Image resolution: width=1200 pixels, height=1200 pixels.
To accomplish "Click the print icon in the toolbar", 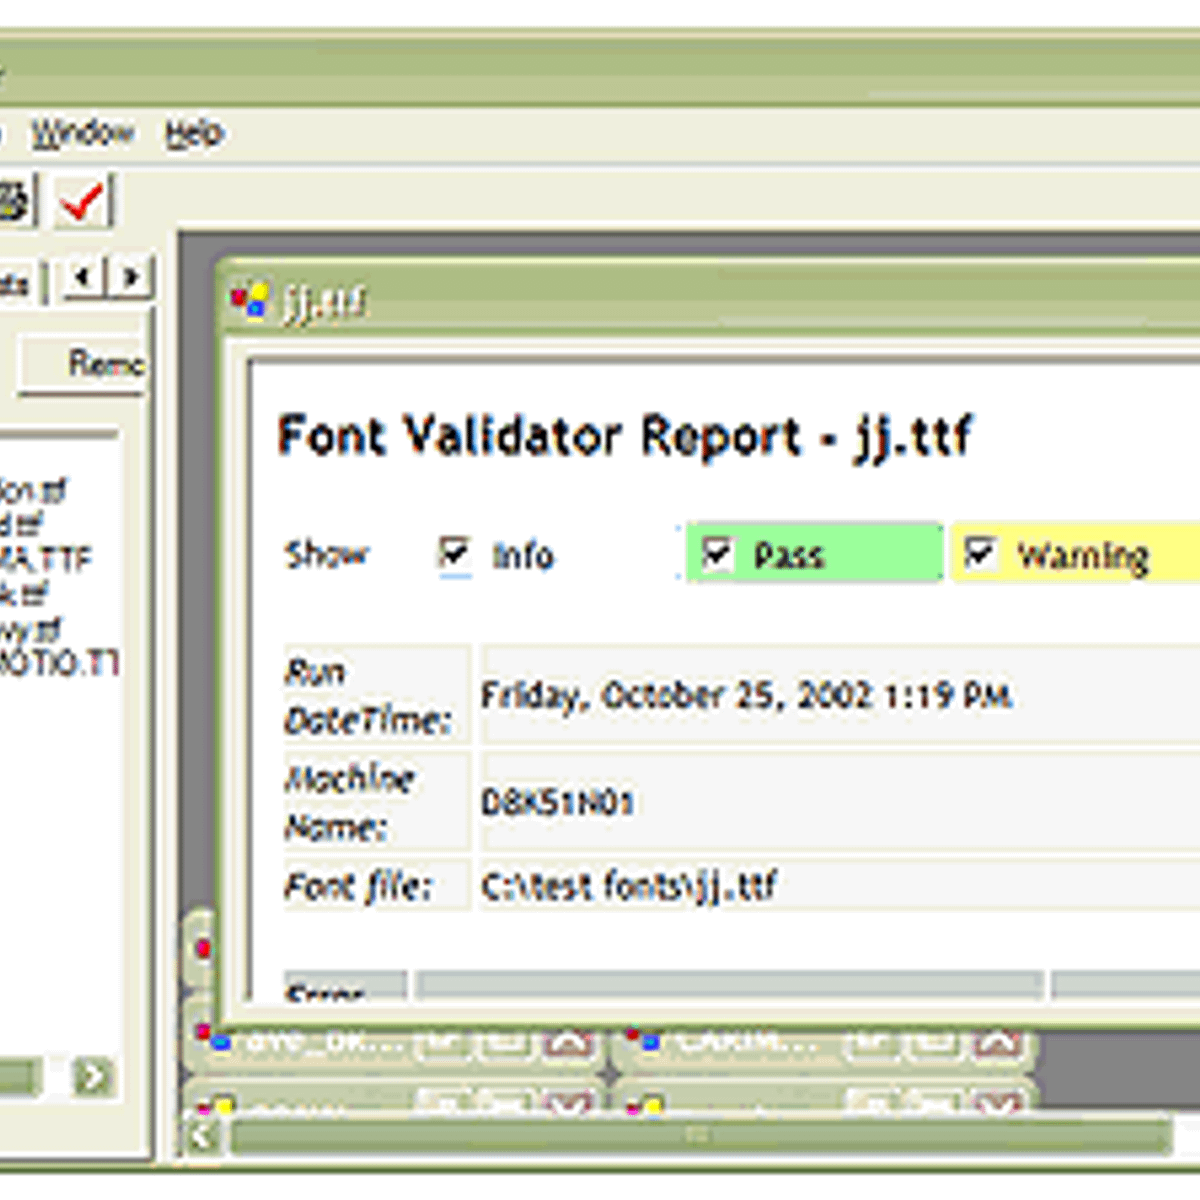I will 14,201.
